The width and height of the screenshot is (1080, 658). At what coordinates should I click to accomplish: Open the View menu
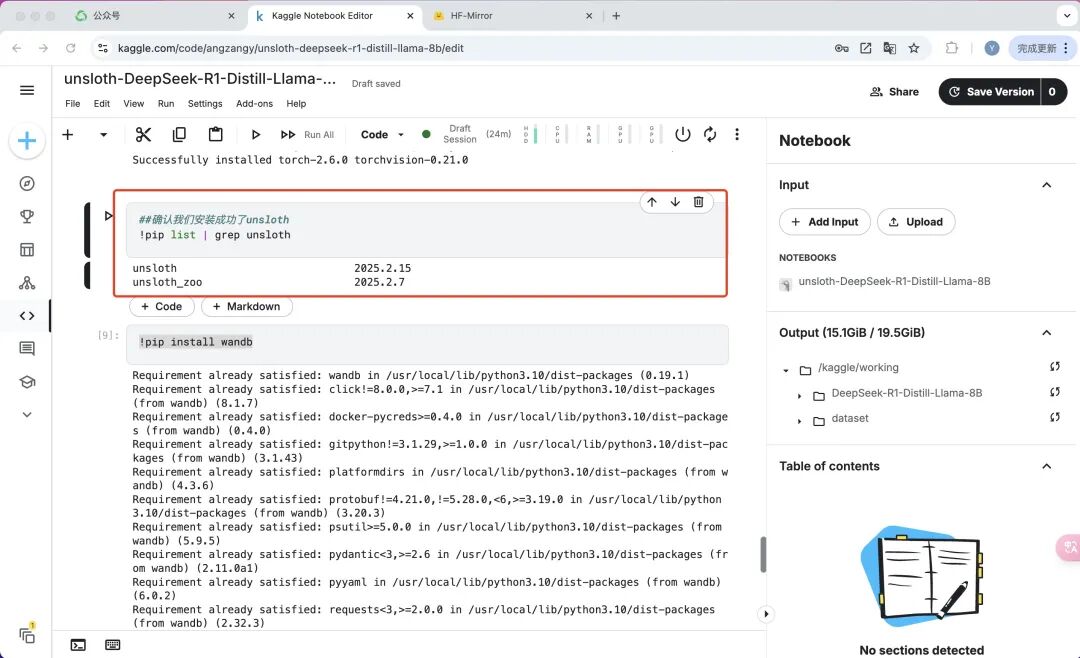click(x=134, y=103)
